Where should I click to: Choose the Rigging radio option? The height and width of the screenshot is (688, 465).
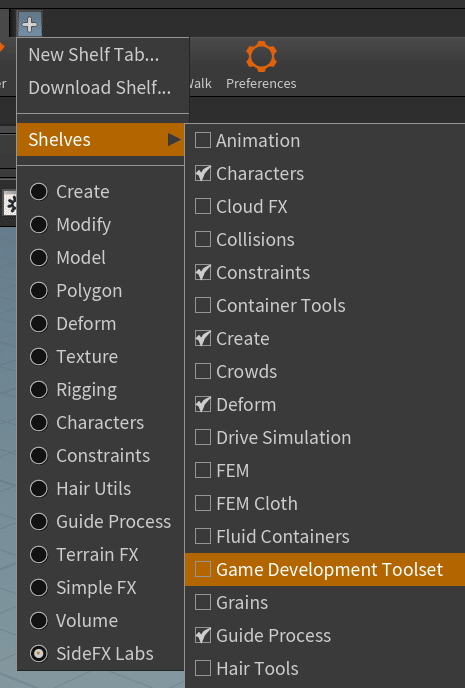pos(39,390)
